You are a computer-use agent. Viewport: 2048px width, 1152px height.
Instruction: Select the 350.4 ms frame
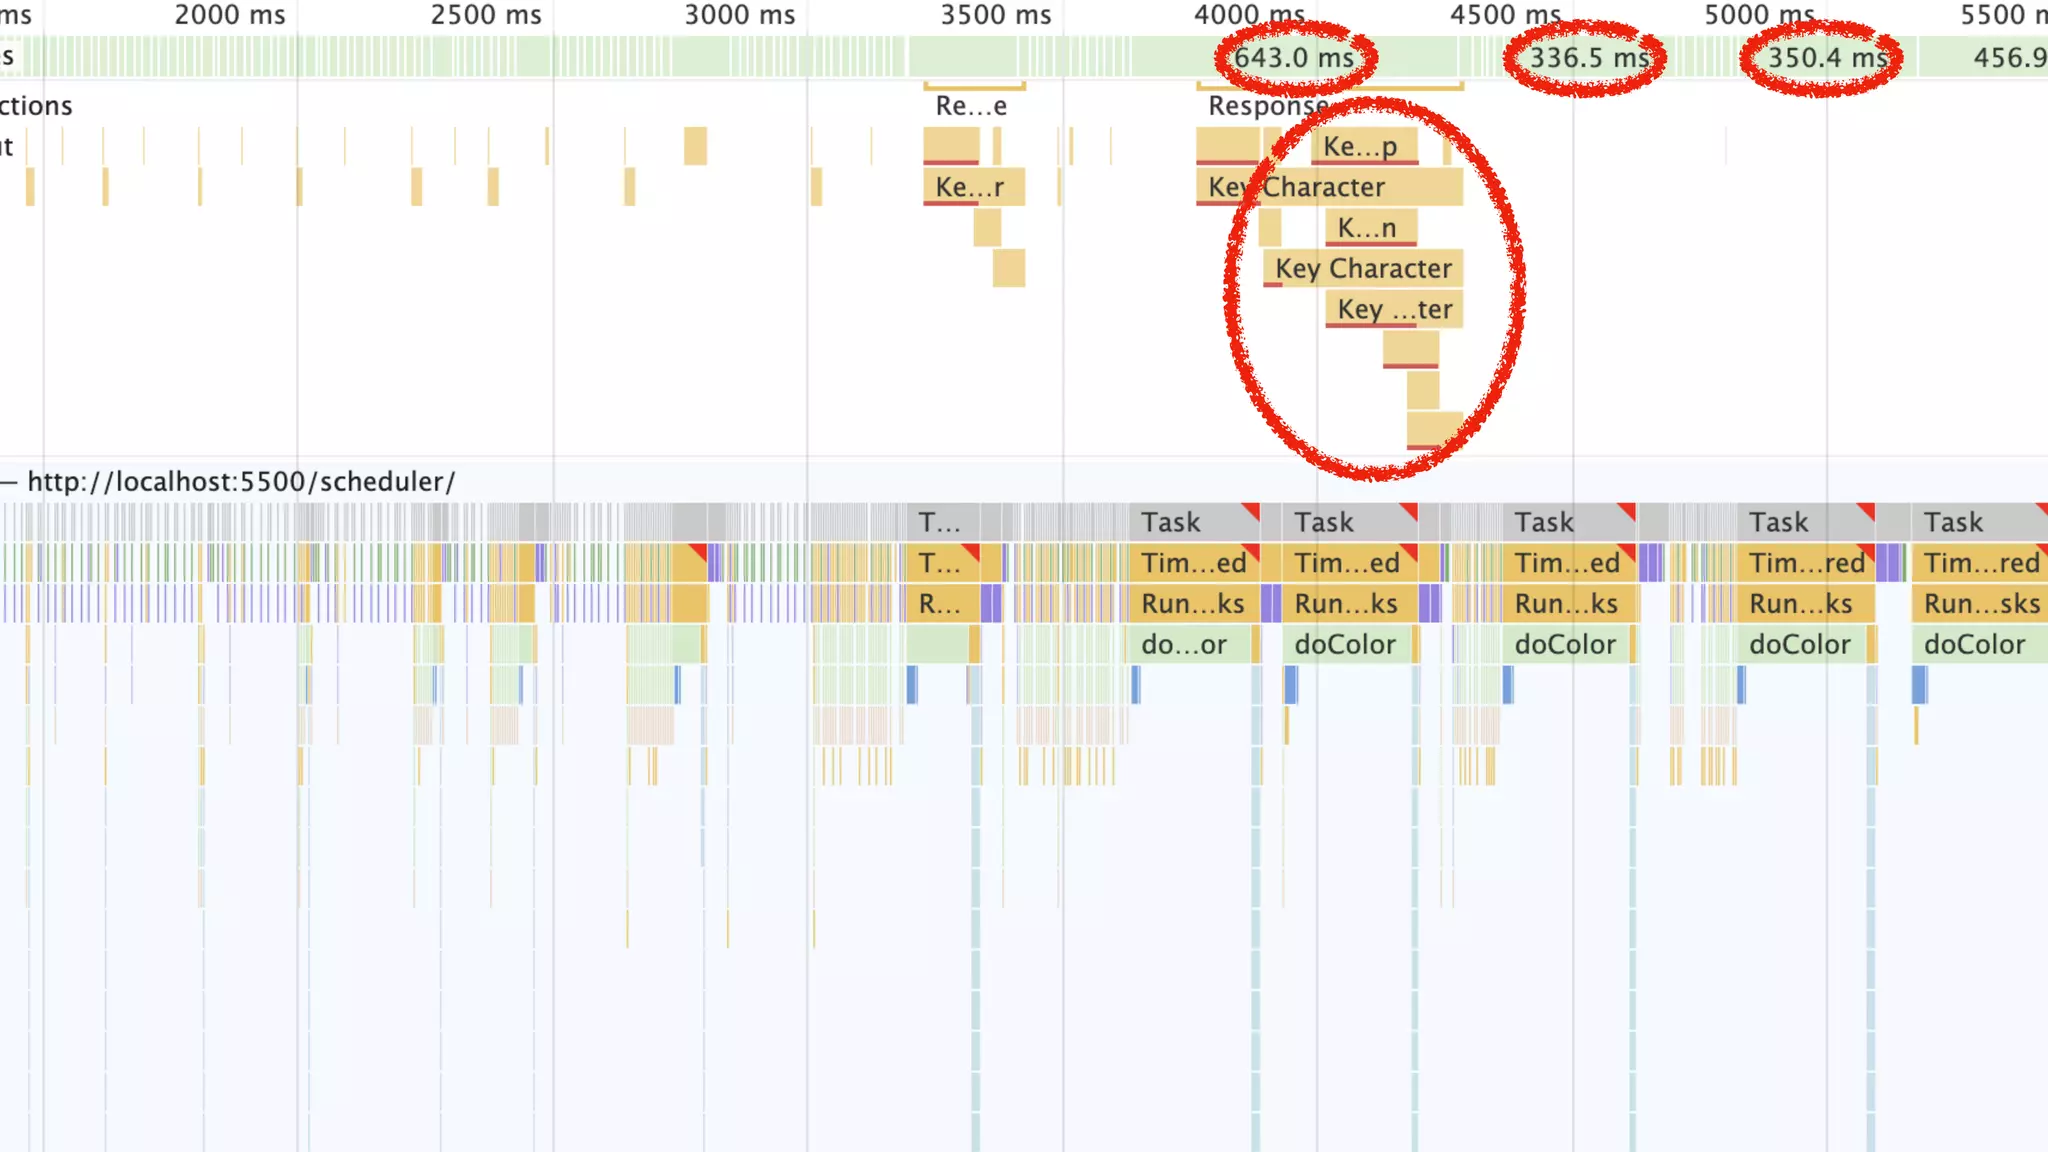[1827, 57]
